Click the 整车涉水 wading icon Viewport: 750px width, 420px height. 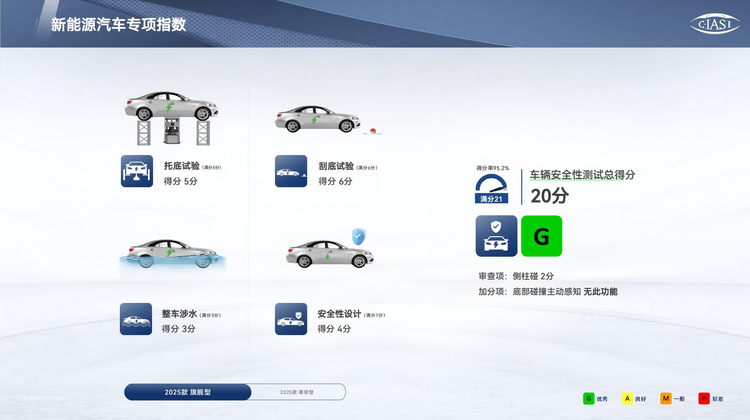click(x=137, y=319)
